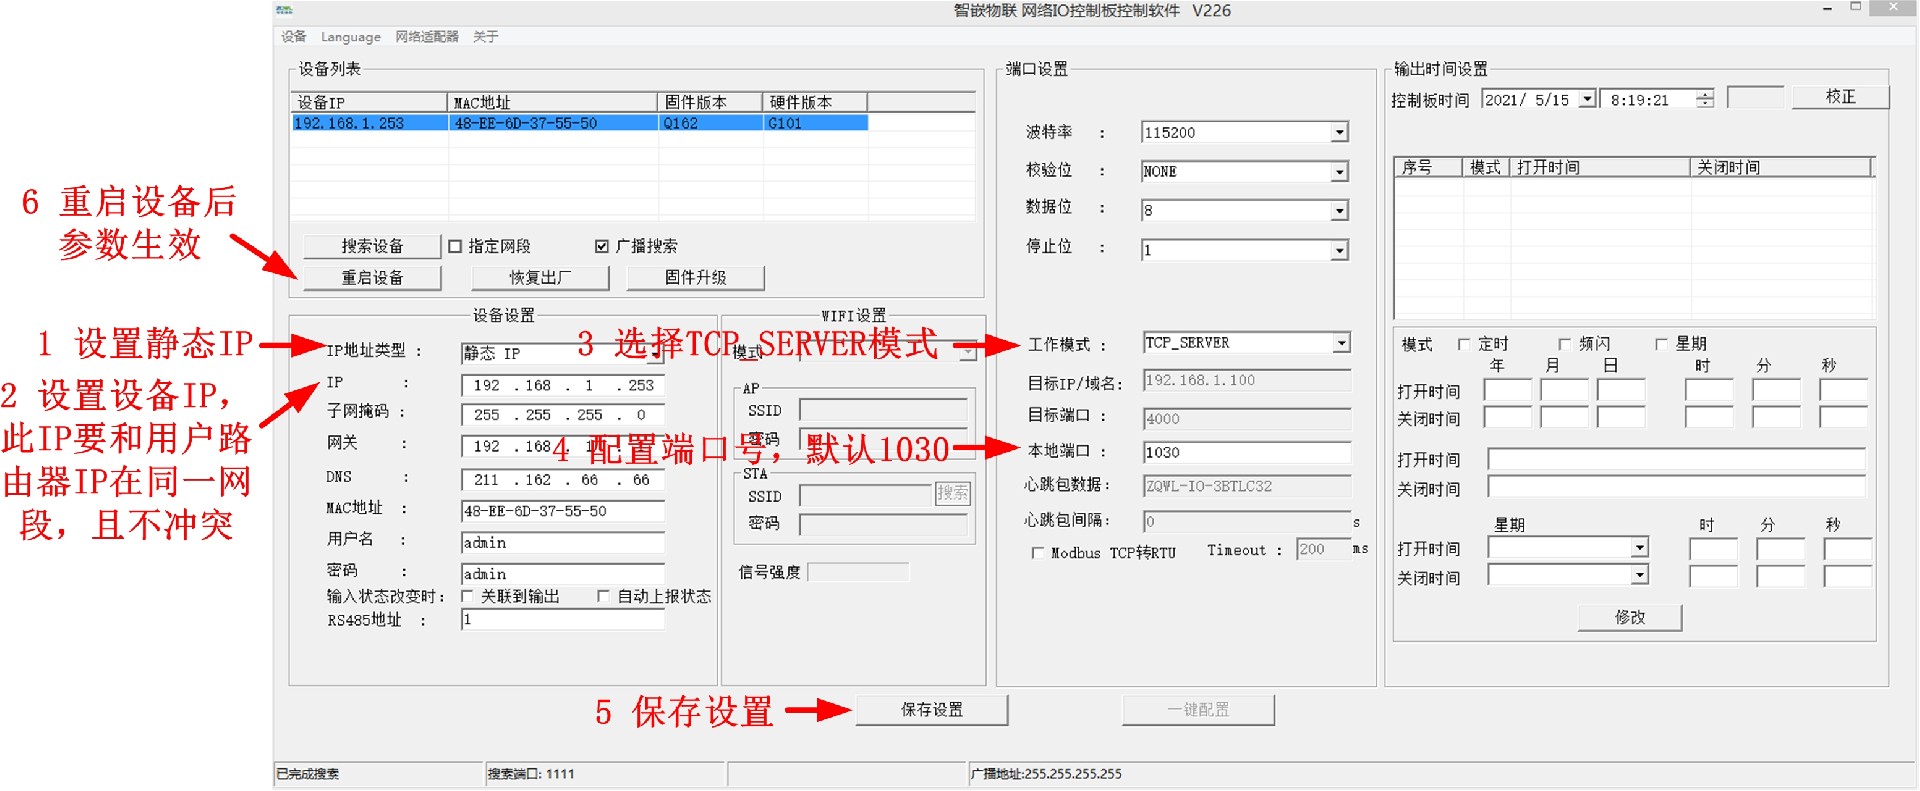Enable the 指定网段 checkbox

456,246
